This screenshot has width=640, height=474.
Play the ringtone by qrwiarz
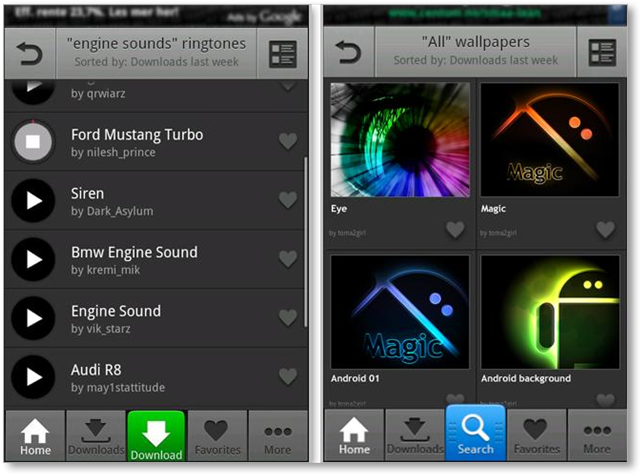pos(33,91)
